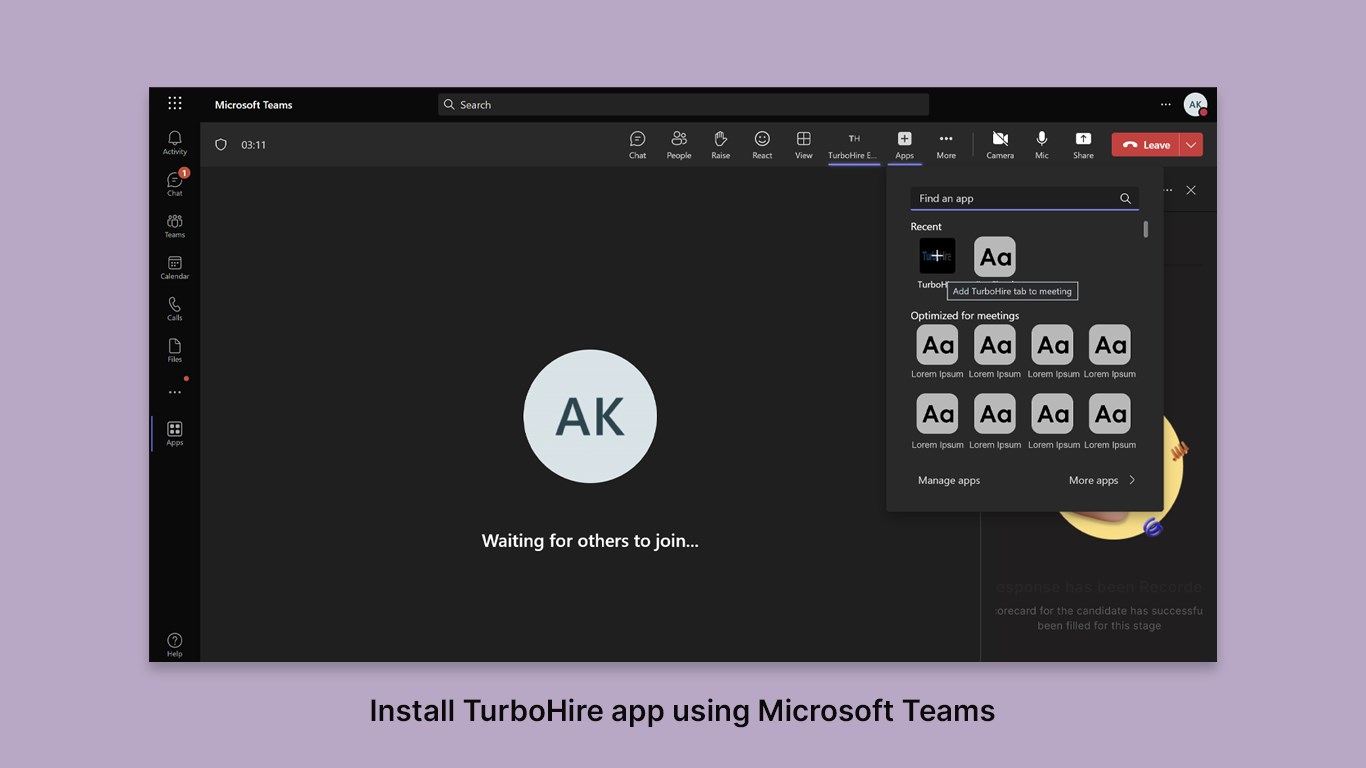
Task: Open Help at sidebar bottom
Action: pyautogui.click(x=175, y=645)
